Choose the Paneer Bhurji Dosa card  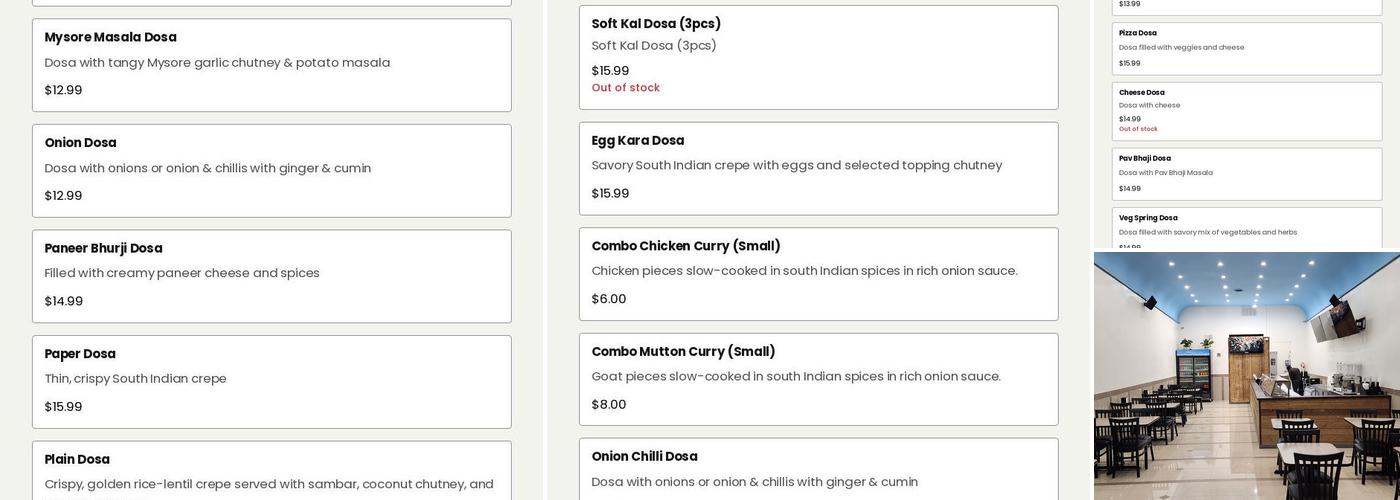coord(271,276)
